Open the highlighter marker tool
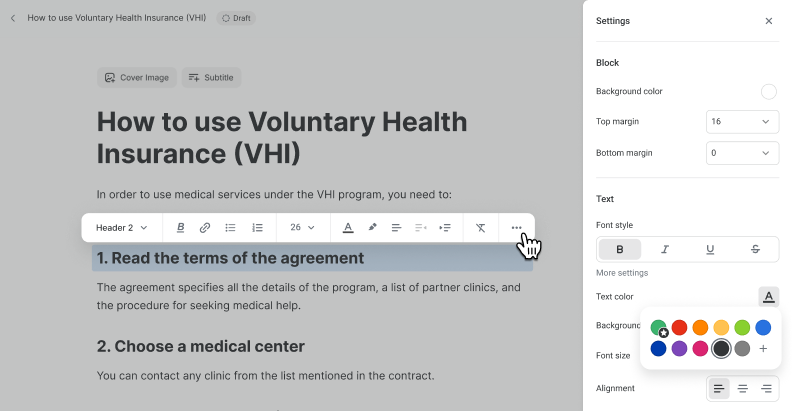Viewport: 792px width, 411px height. pyautogui.click(x=372, y=227)
